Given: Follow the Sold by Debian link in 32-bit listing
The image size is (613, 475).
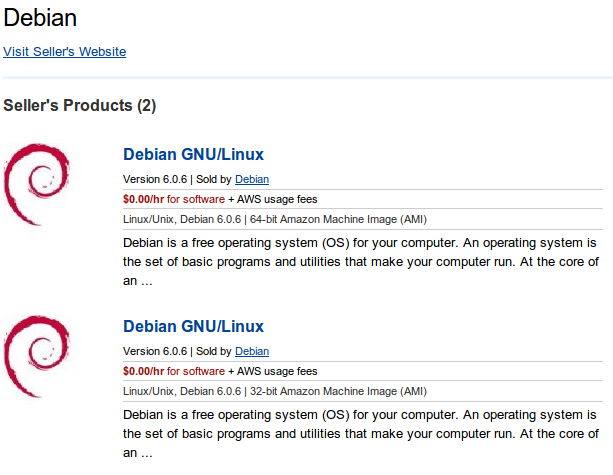Looking at the screenshot, I should [252, 352].
